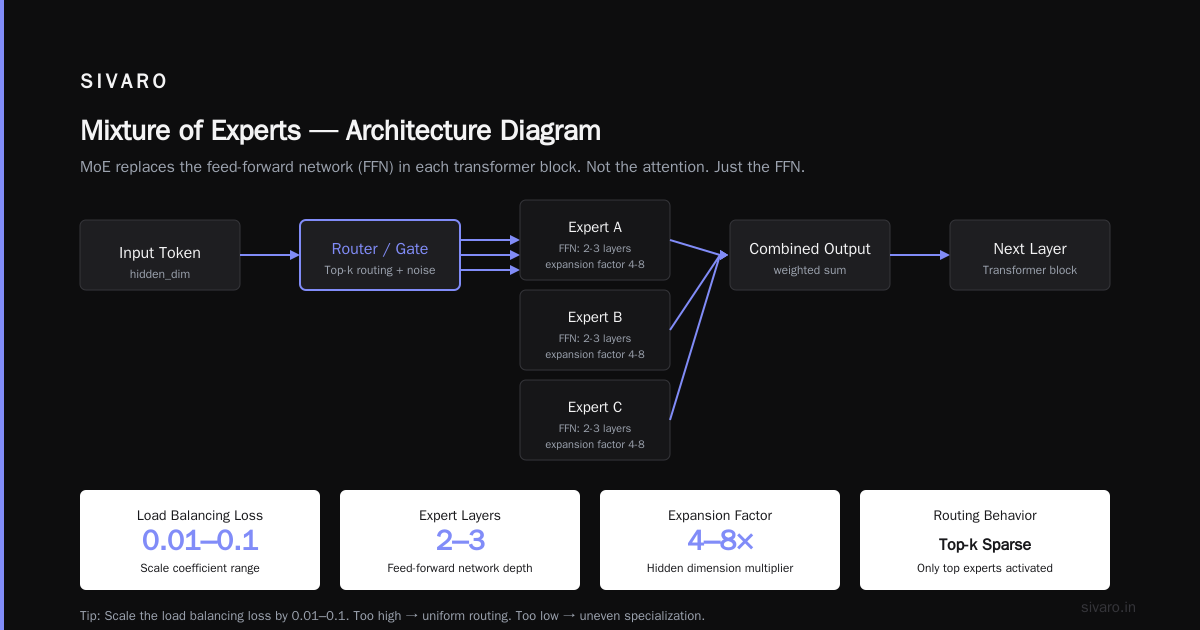Image resolution: width=1200 pixels, height=630 pixels.
Task: Click the Expert Layers 2–3 card
Action: [x=460, y=540]
